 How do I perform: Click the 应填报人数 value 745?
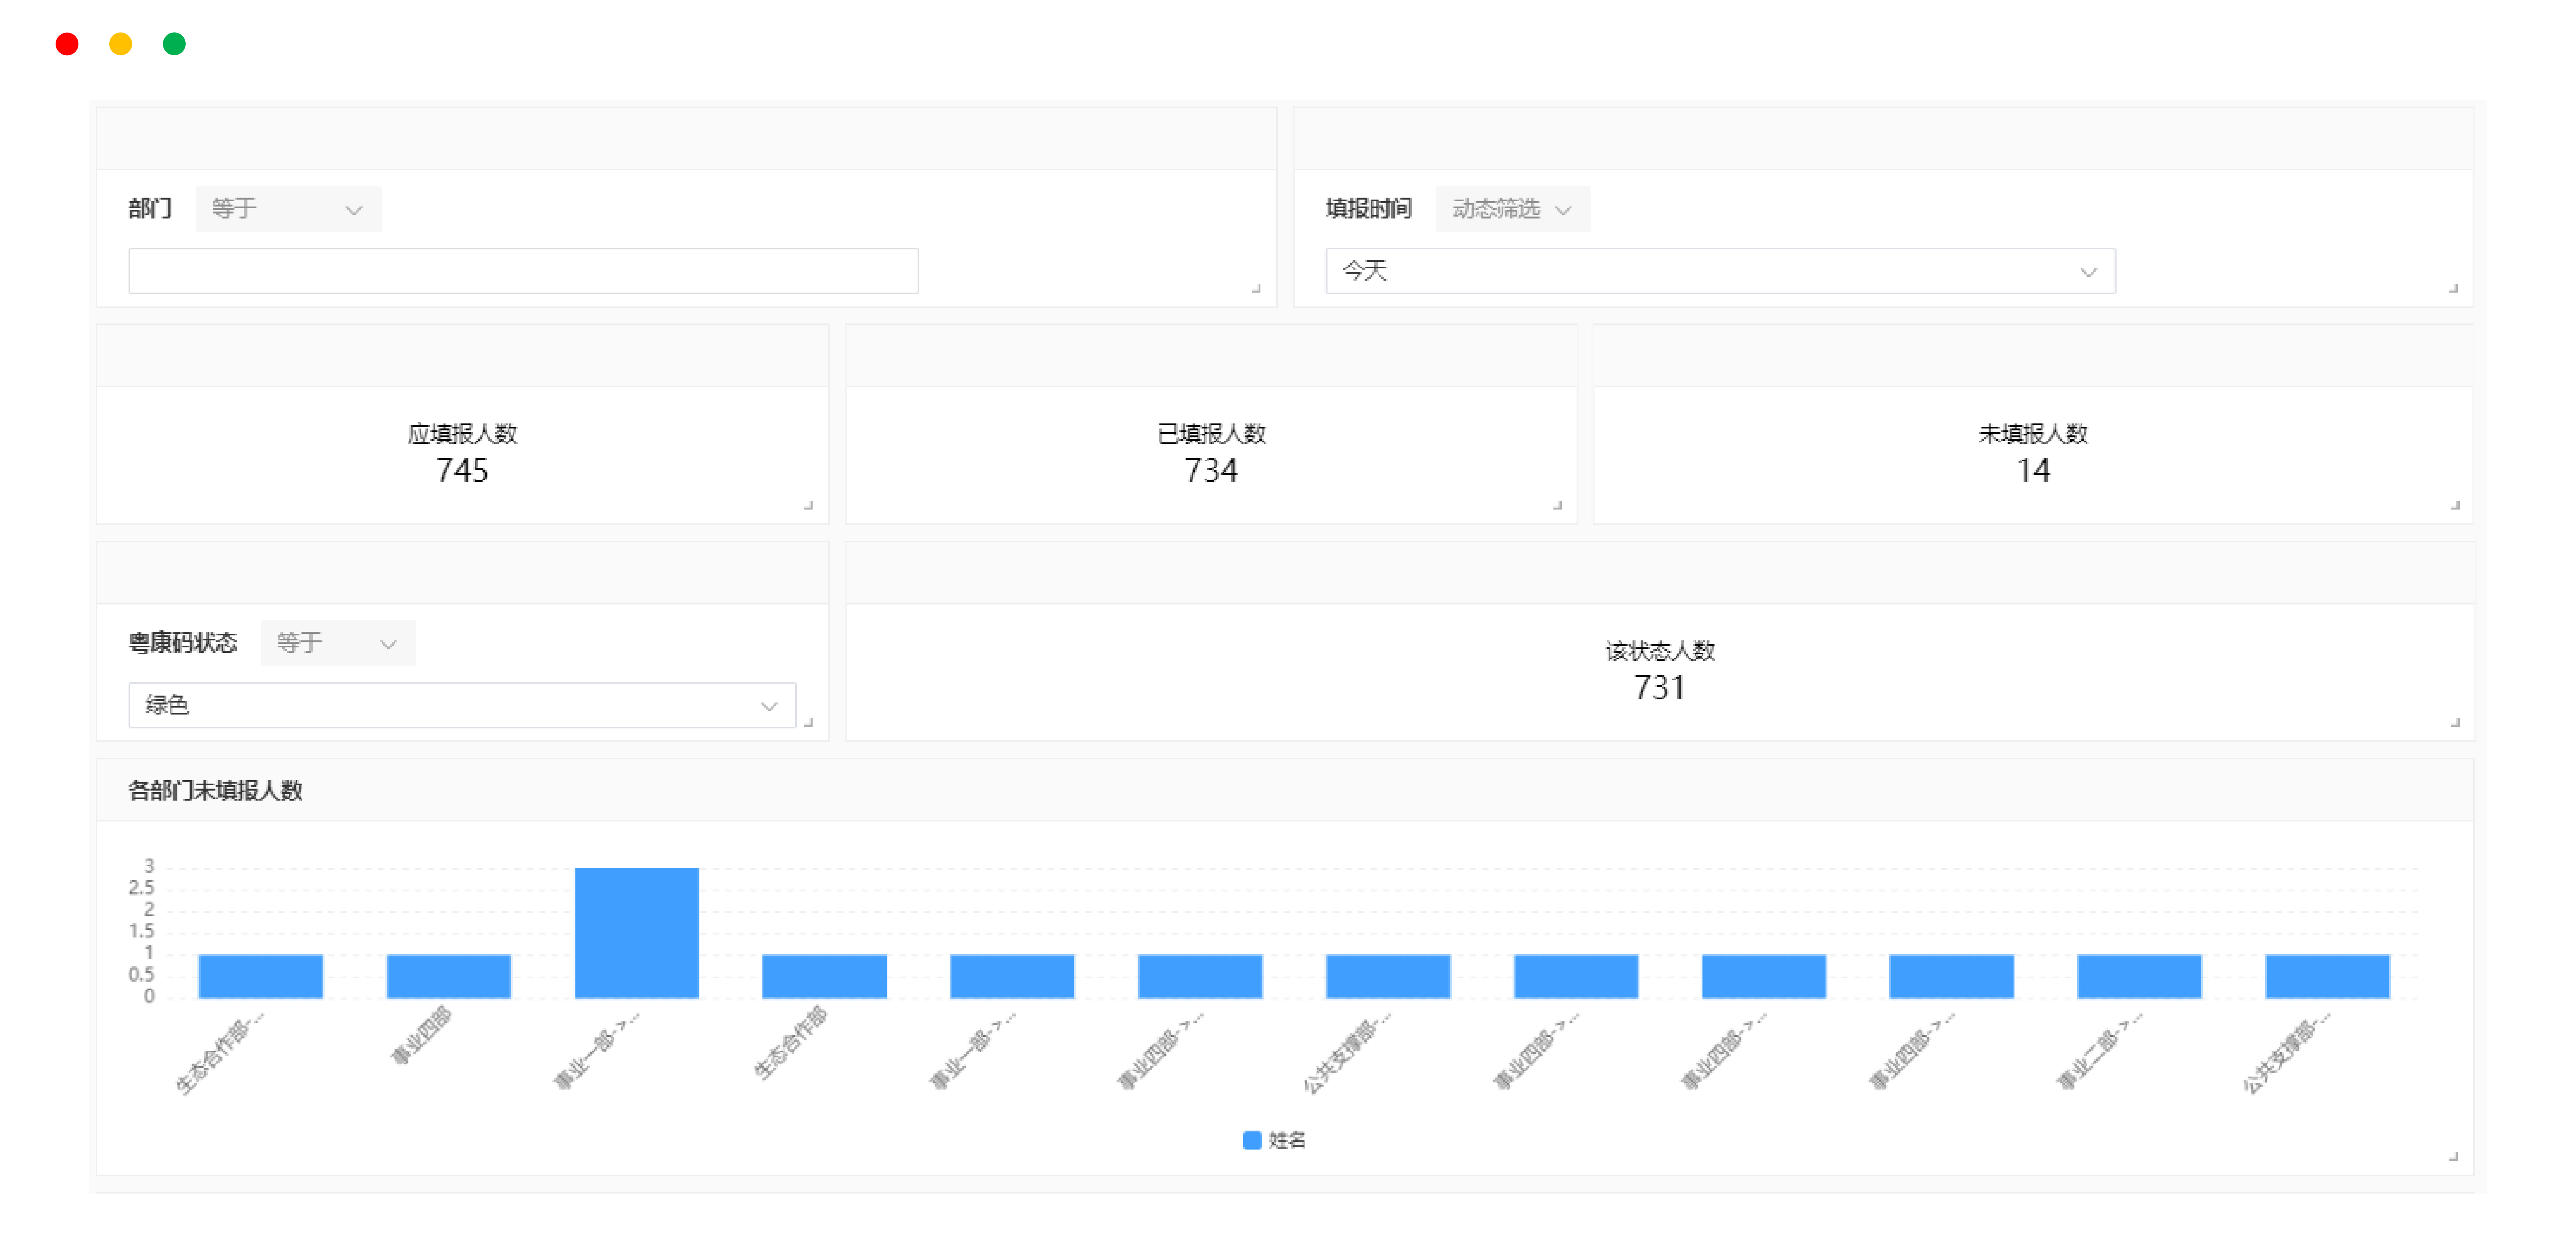click(x=462, y=471)
